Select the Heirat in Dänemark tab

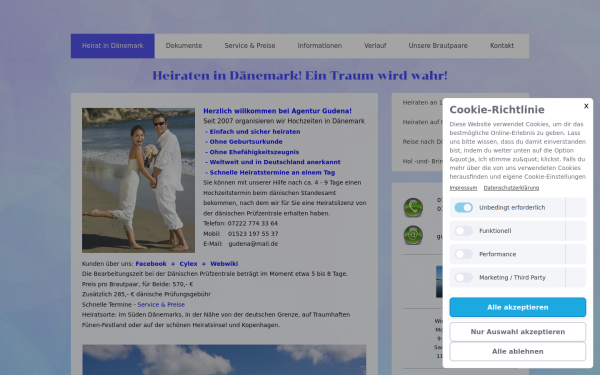pos(112,46)
